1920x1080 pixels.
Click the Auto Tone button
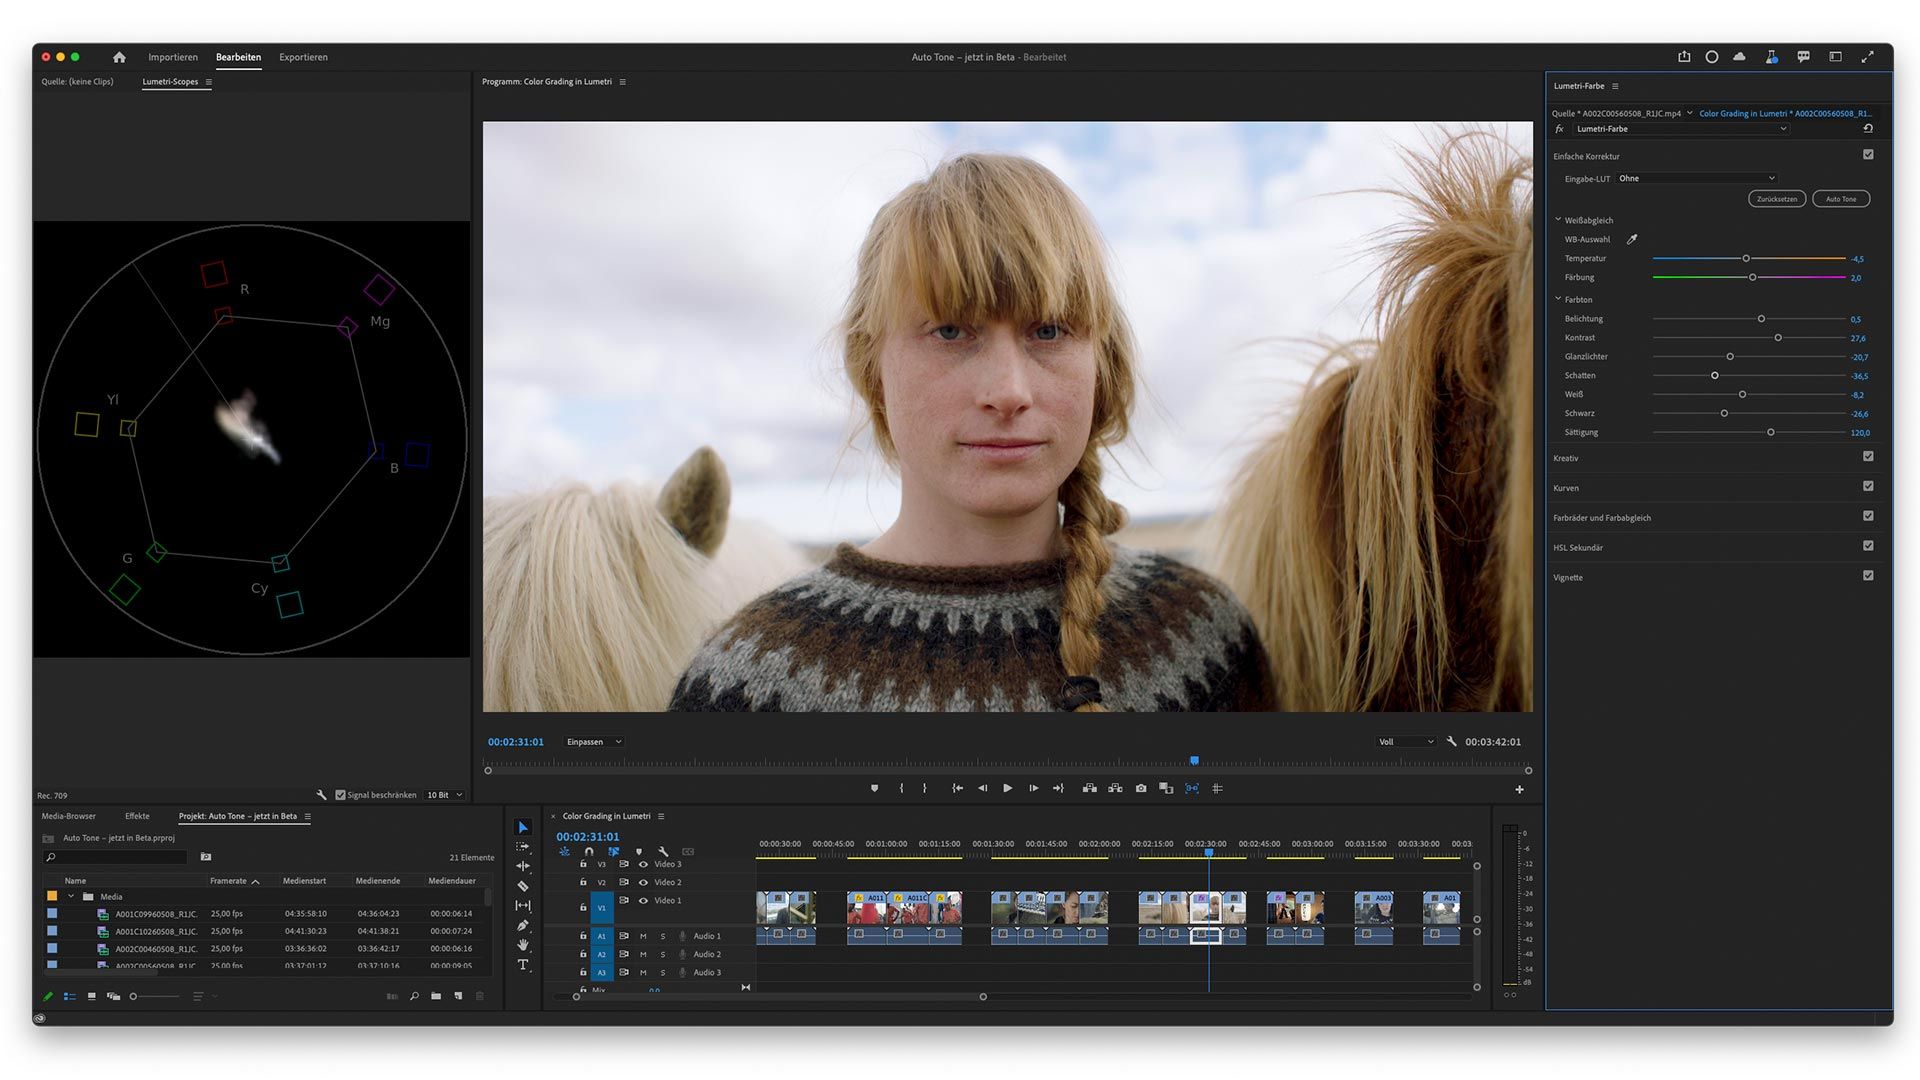click(1840, 199)
